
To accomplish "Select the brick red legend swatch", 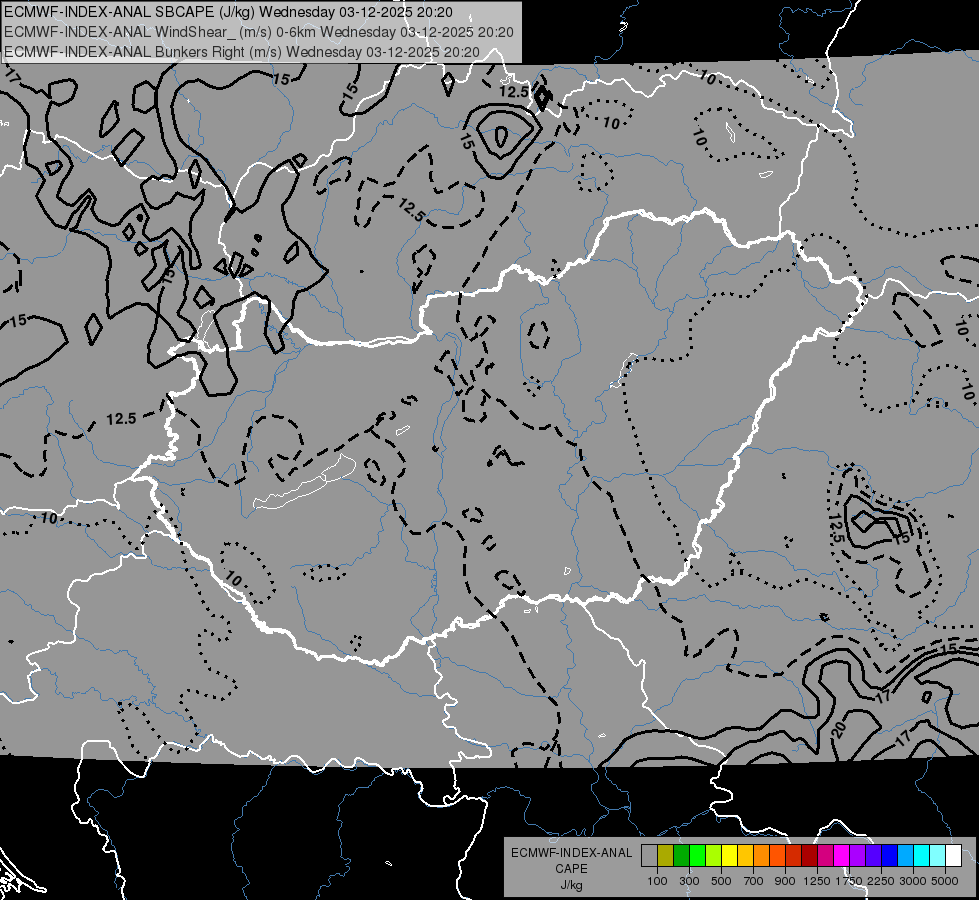I will pos(793,855).
